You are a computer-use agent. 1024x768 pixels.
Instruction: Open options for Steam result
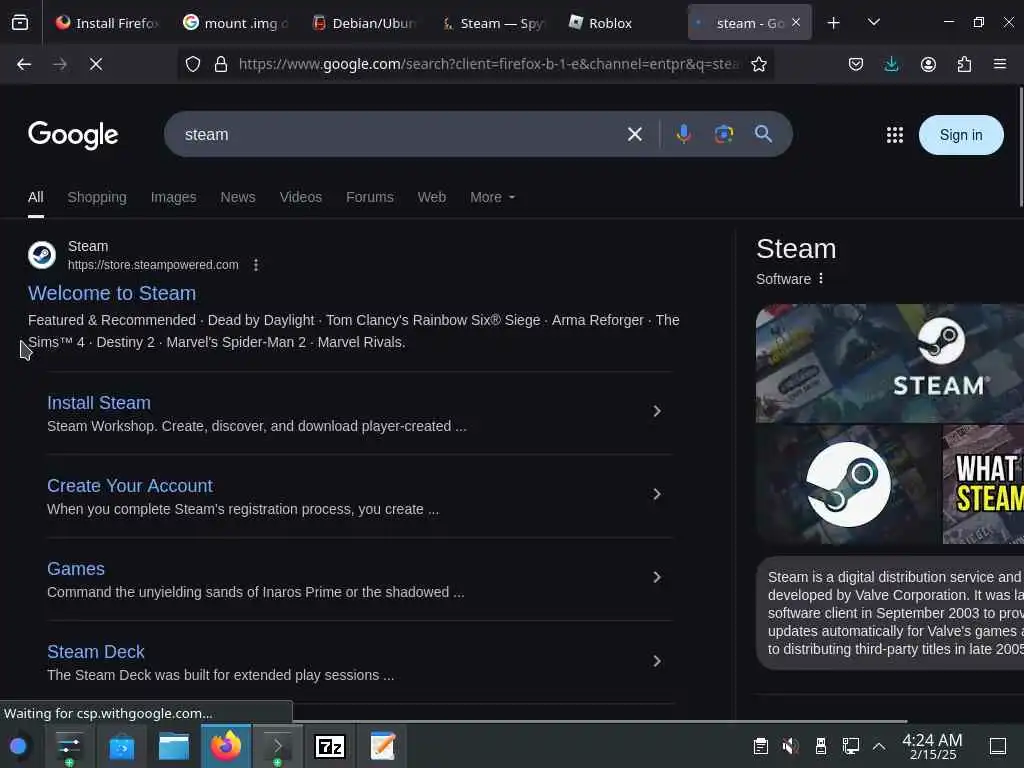click(x=256, y=265)
